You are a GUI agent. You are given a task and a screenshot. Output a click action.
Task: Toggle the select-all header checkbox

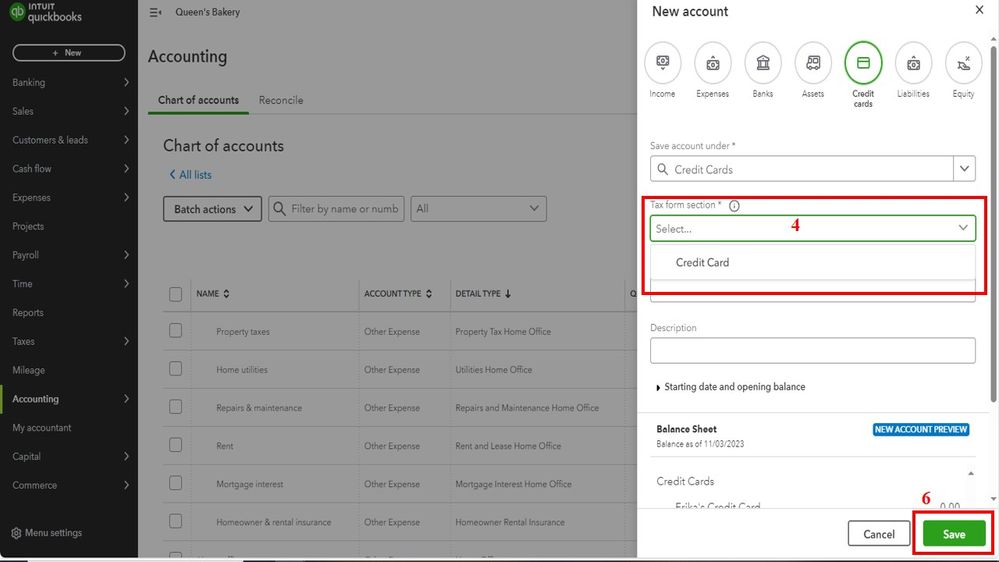click(176, 294)
